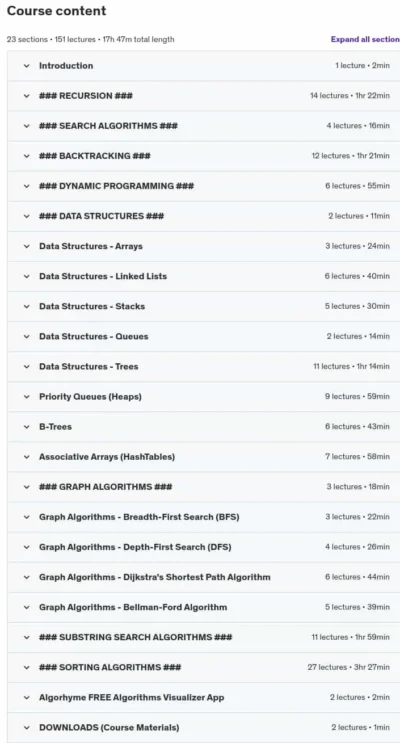The height and width of the screenshot is (743, 400).
Task: Select the Data Structures - Stacks title
Action: (92, 306)
